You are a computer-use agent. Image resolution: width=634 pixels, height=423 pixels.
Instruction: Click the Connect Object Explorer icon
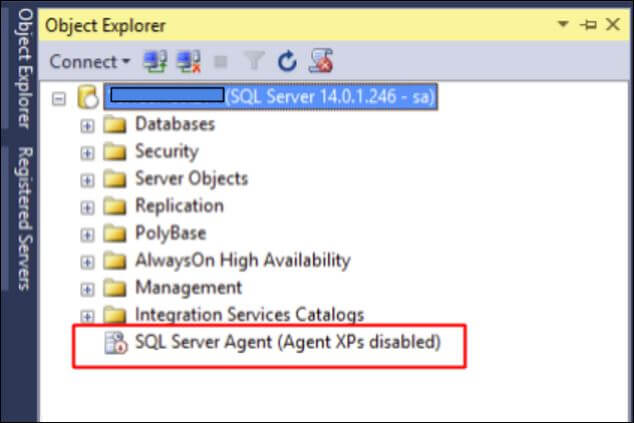point(156,61)
